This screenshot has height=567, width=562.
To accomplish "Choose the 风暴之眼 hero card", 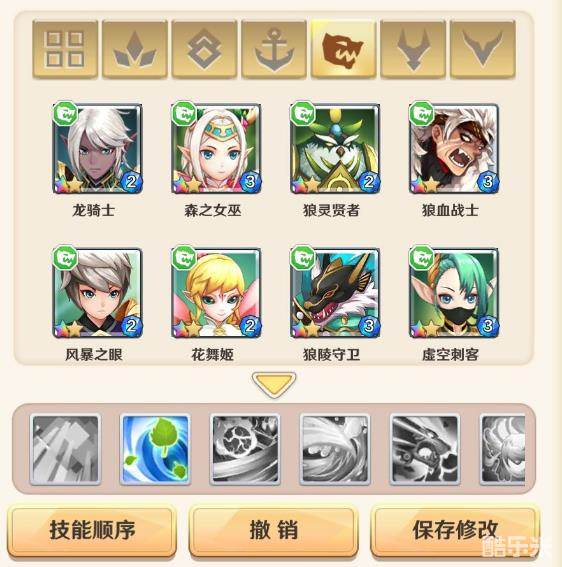I will coord(97,293).
